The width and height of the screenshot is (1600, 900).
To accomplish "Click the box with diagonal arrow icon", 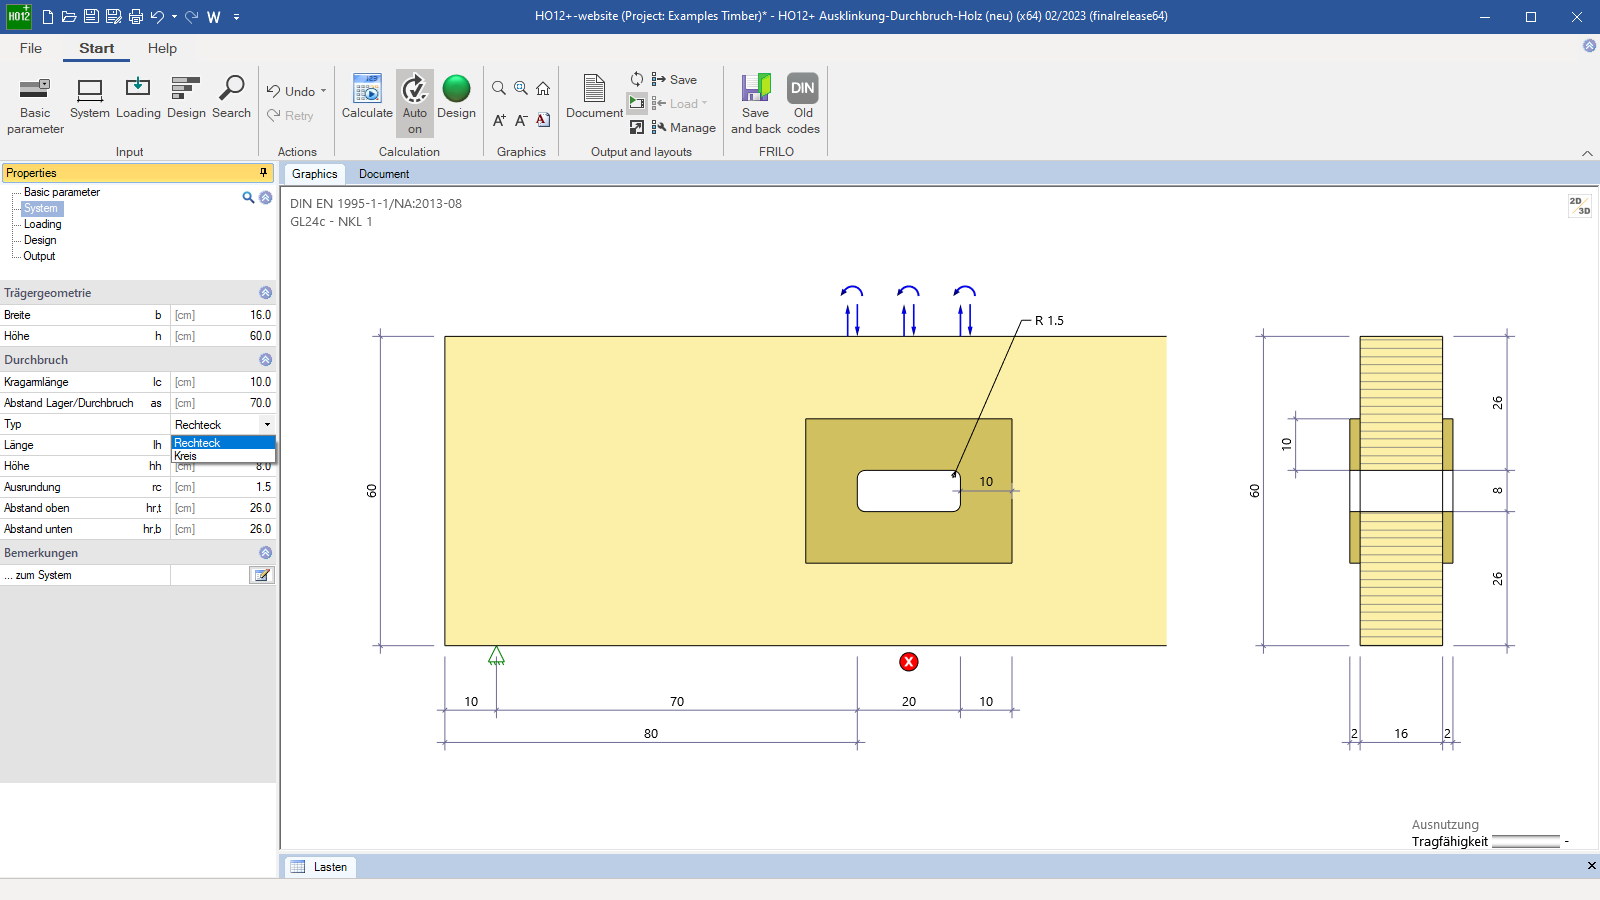I will 637,127.
